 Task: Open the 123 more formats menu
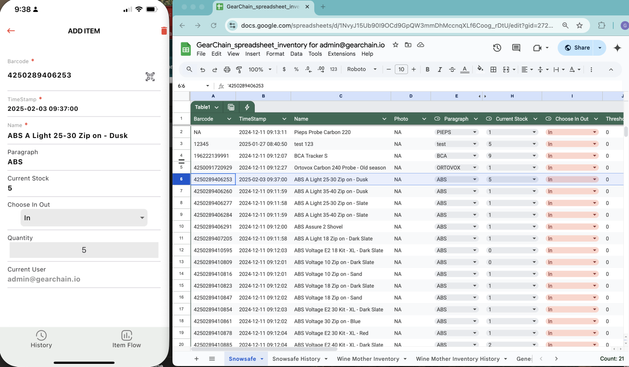(x=333, y=69)
